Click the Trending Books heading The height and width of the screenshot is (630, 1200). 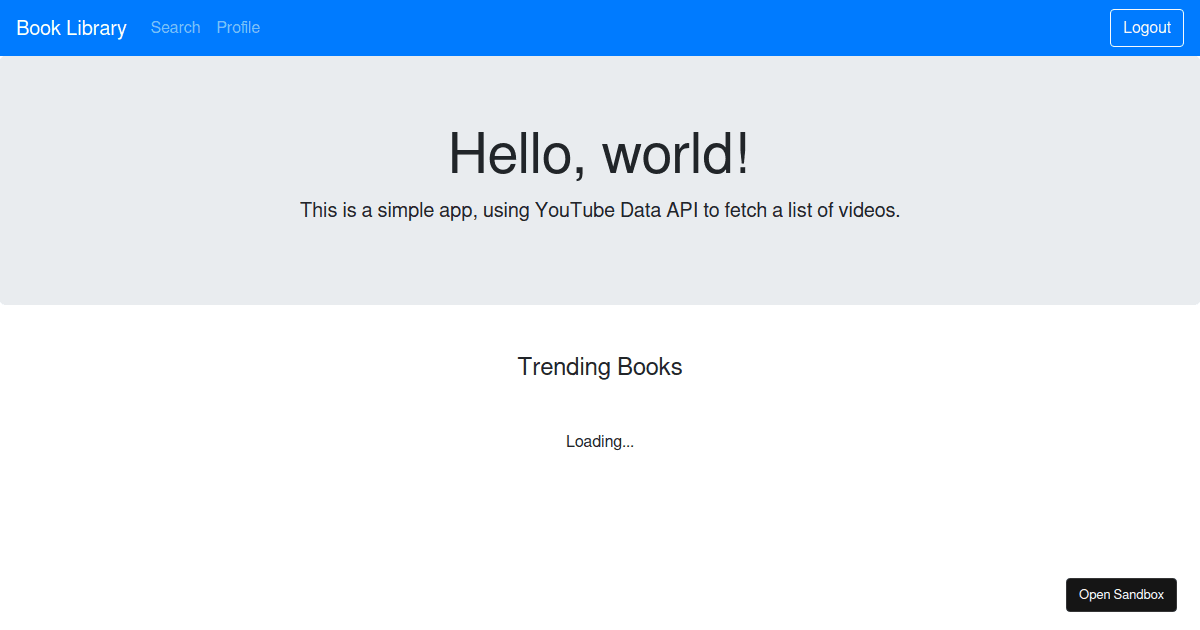pos(599,367)
